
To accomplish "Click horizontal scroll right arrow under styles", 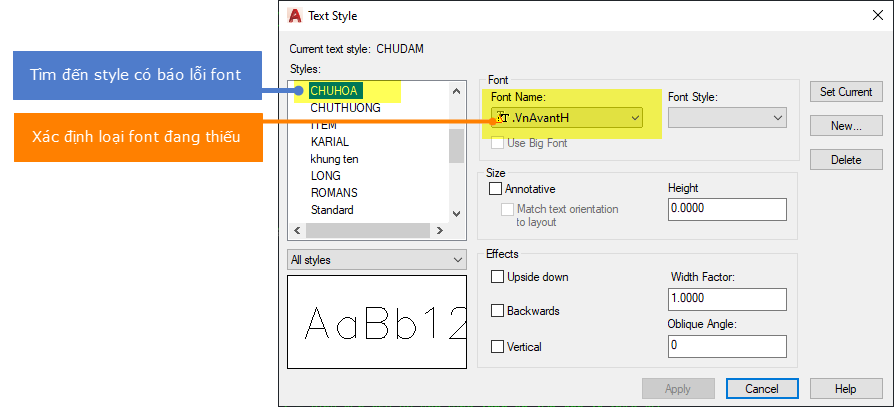I will point(440,231).
